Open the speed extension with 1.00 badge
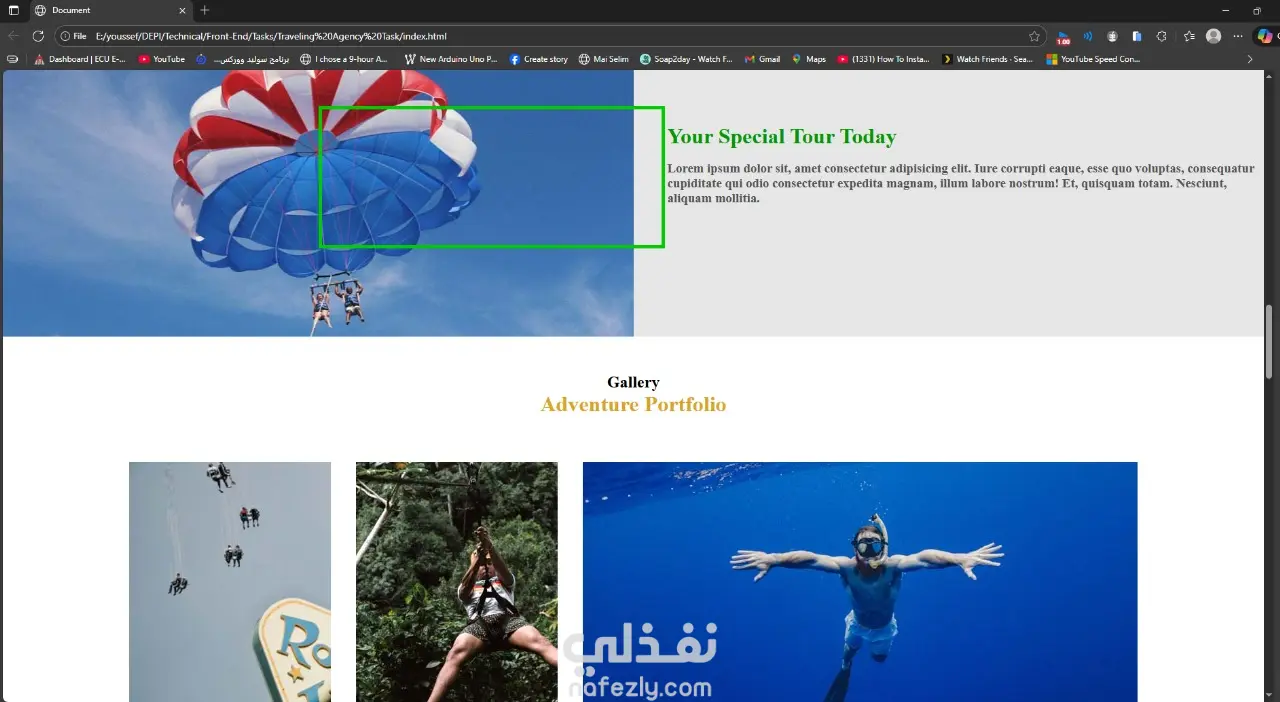Screen dimensions: 1280x702 [x=1063, y=37]
